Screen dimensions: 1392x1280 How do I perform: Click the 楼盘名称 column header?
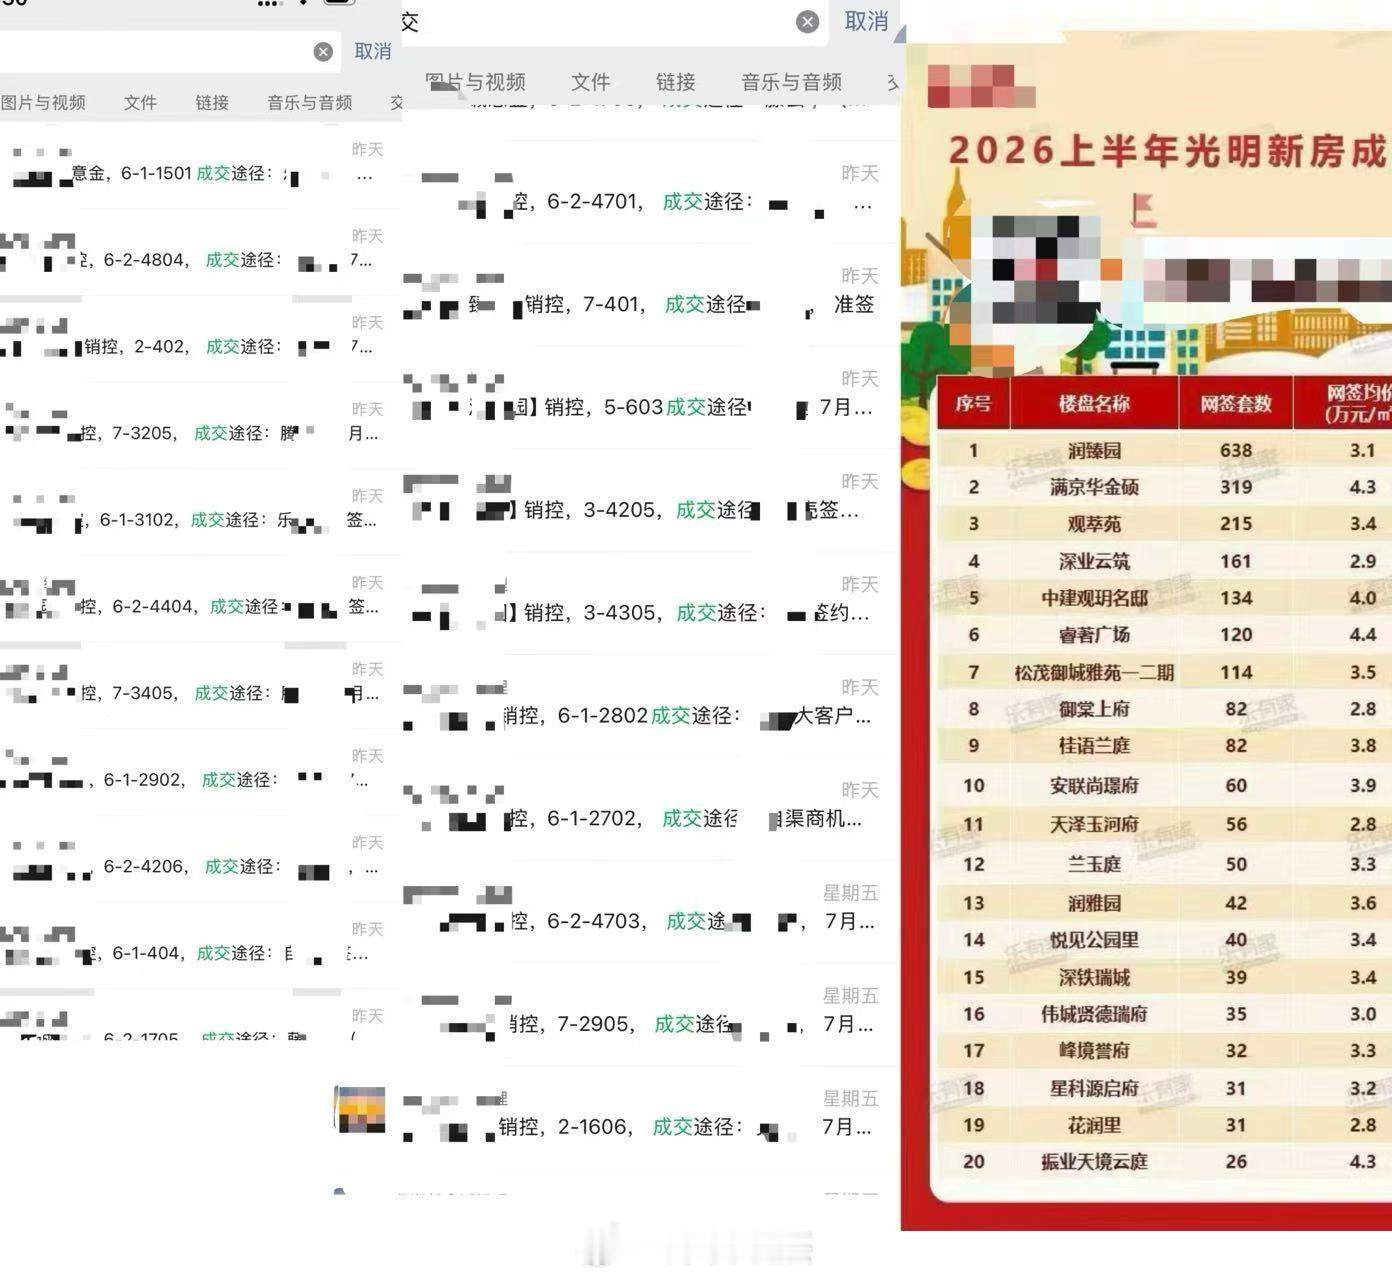(1094, 403)
